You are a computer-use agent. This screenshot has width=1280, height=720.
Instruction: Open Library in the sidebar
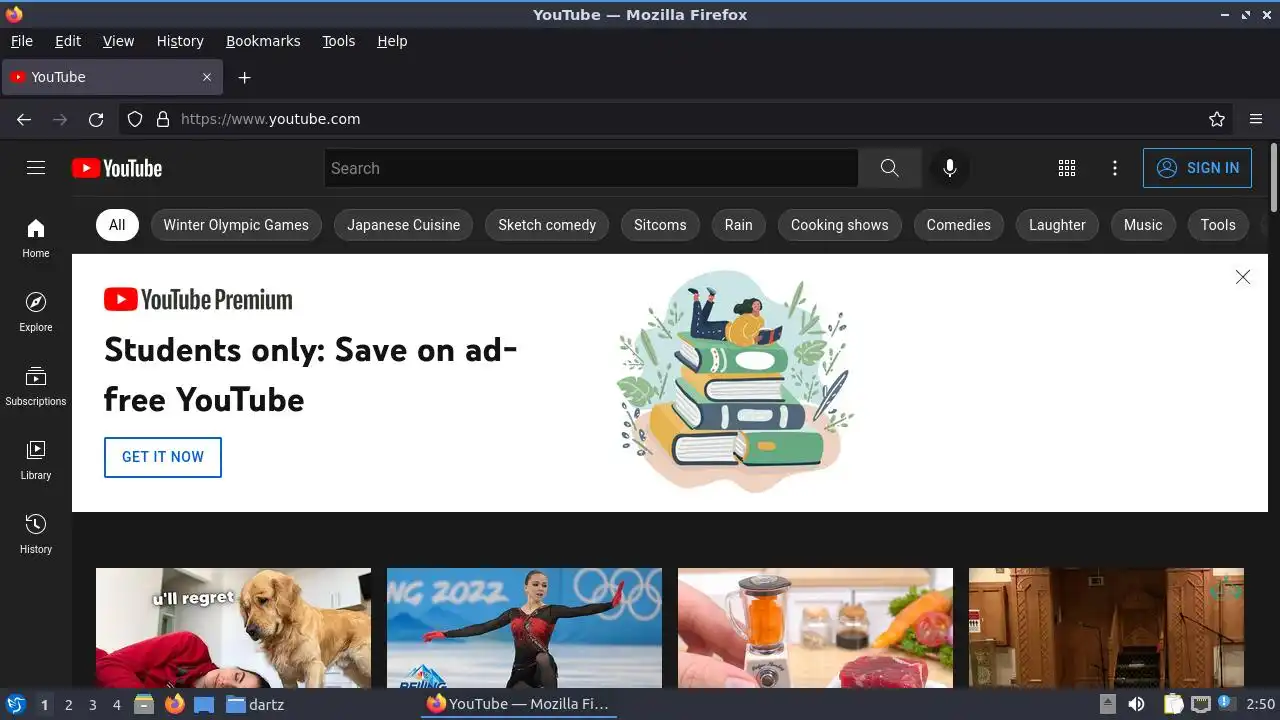36,460
